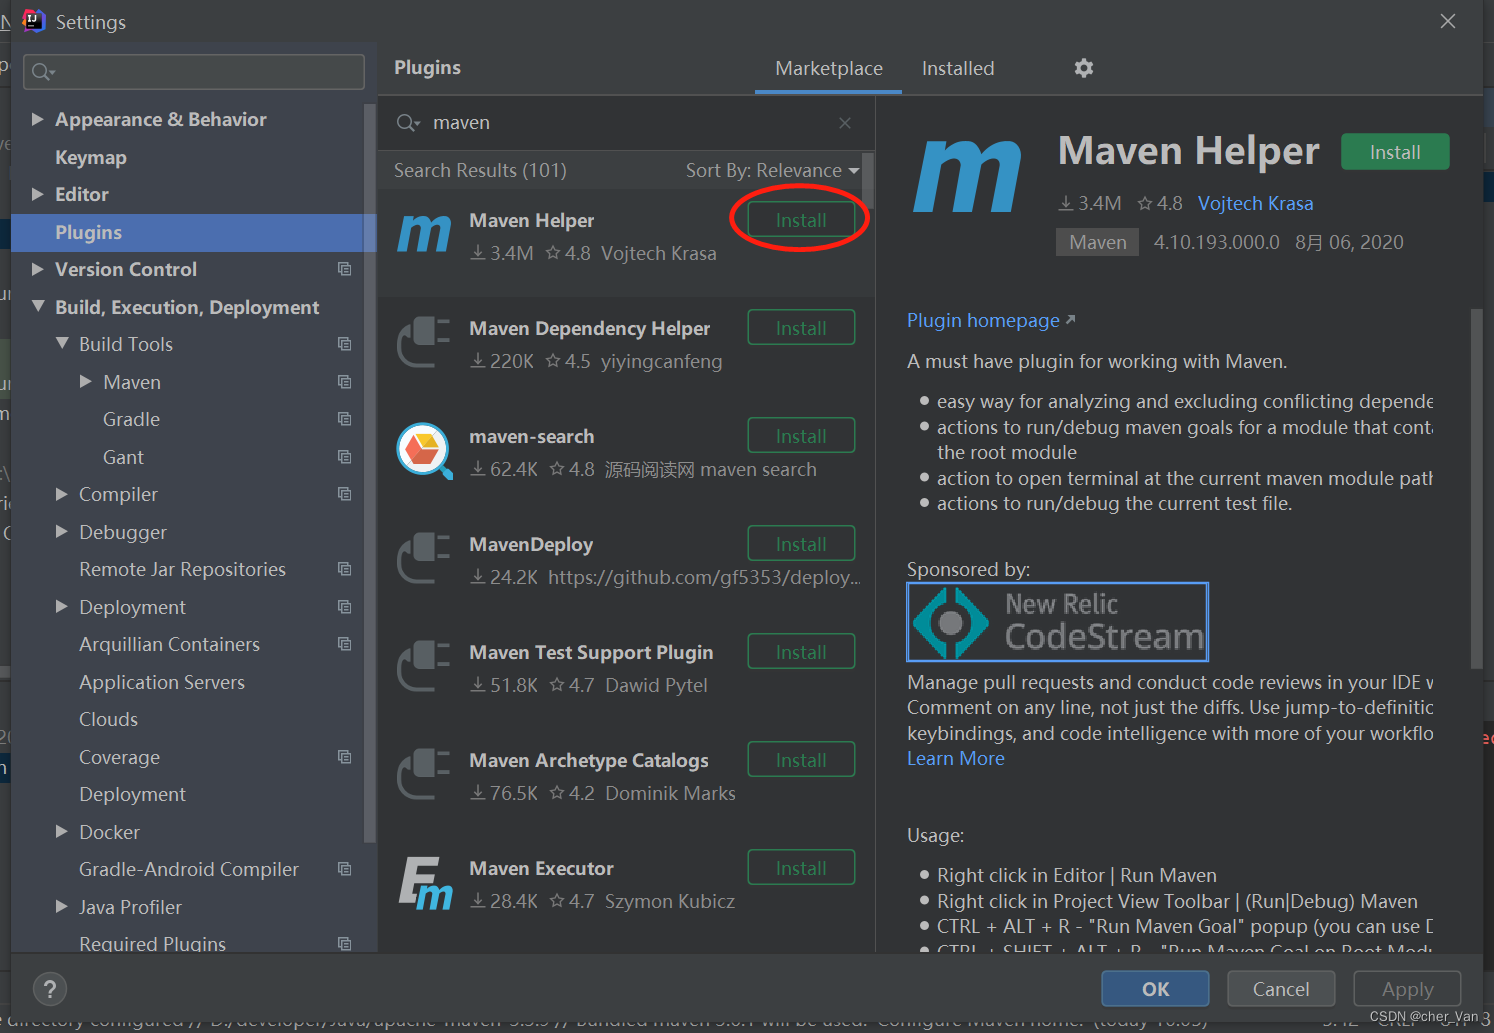The width and height of the screenshot is (1494, 1033).
Task: Select Clouds settings entry
Action: coord(109,719)
